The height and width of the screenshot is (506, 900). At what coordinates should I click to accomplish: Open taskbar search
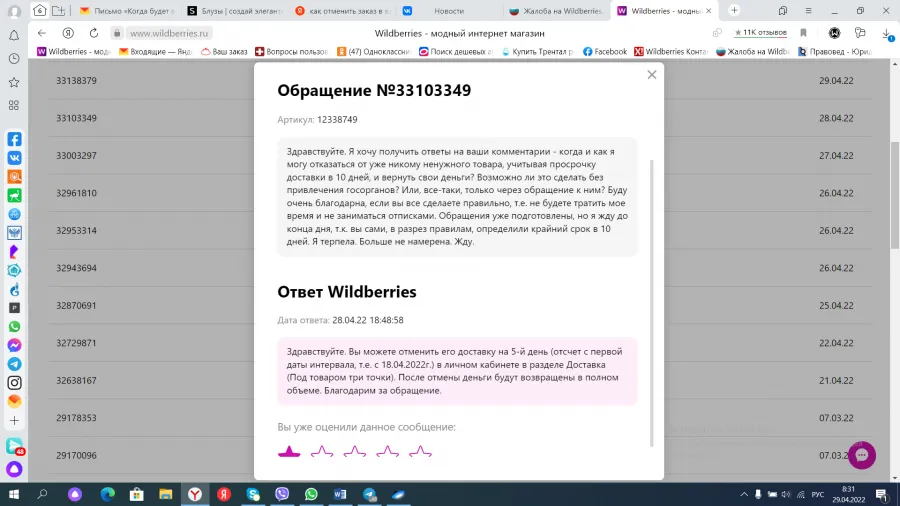click(42, 494)
